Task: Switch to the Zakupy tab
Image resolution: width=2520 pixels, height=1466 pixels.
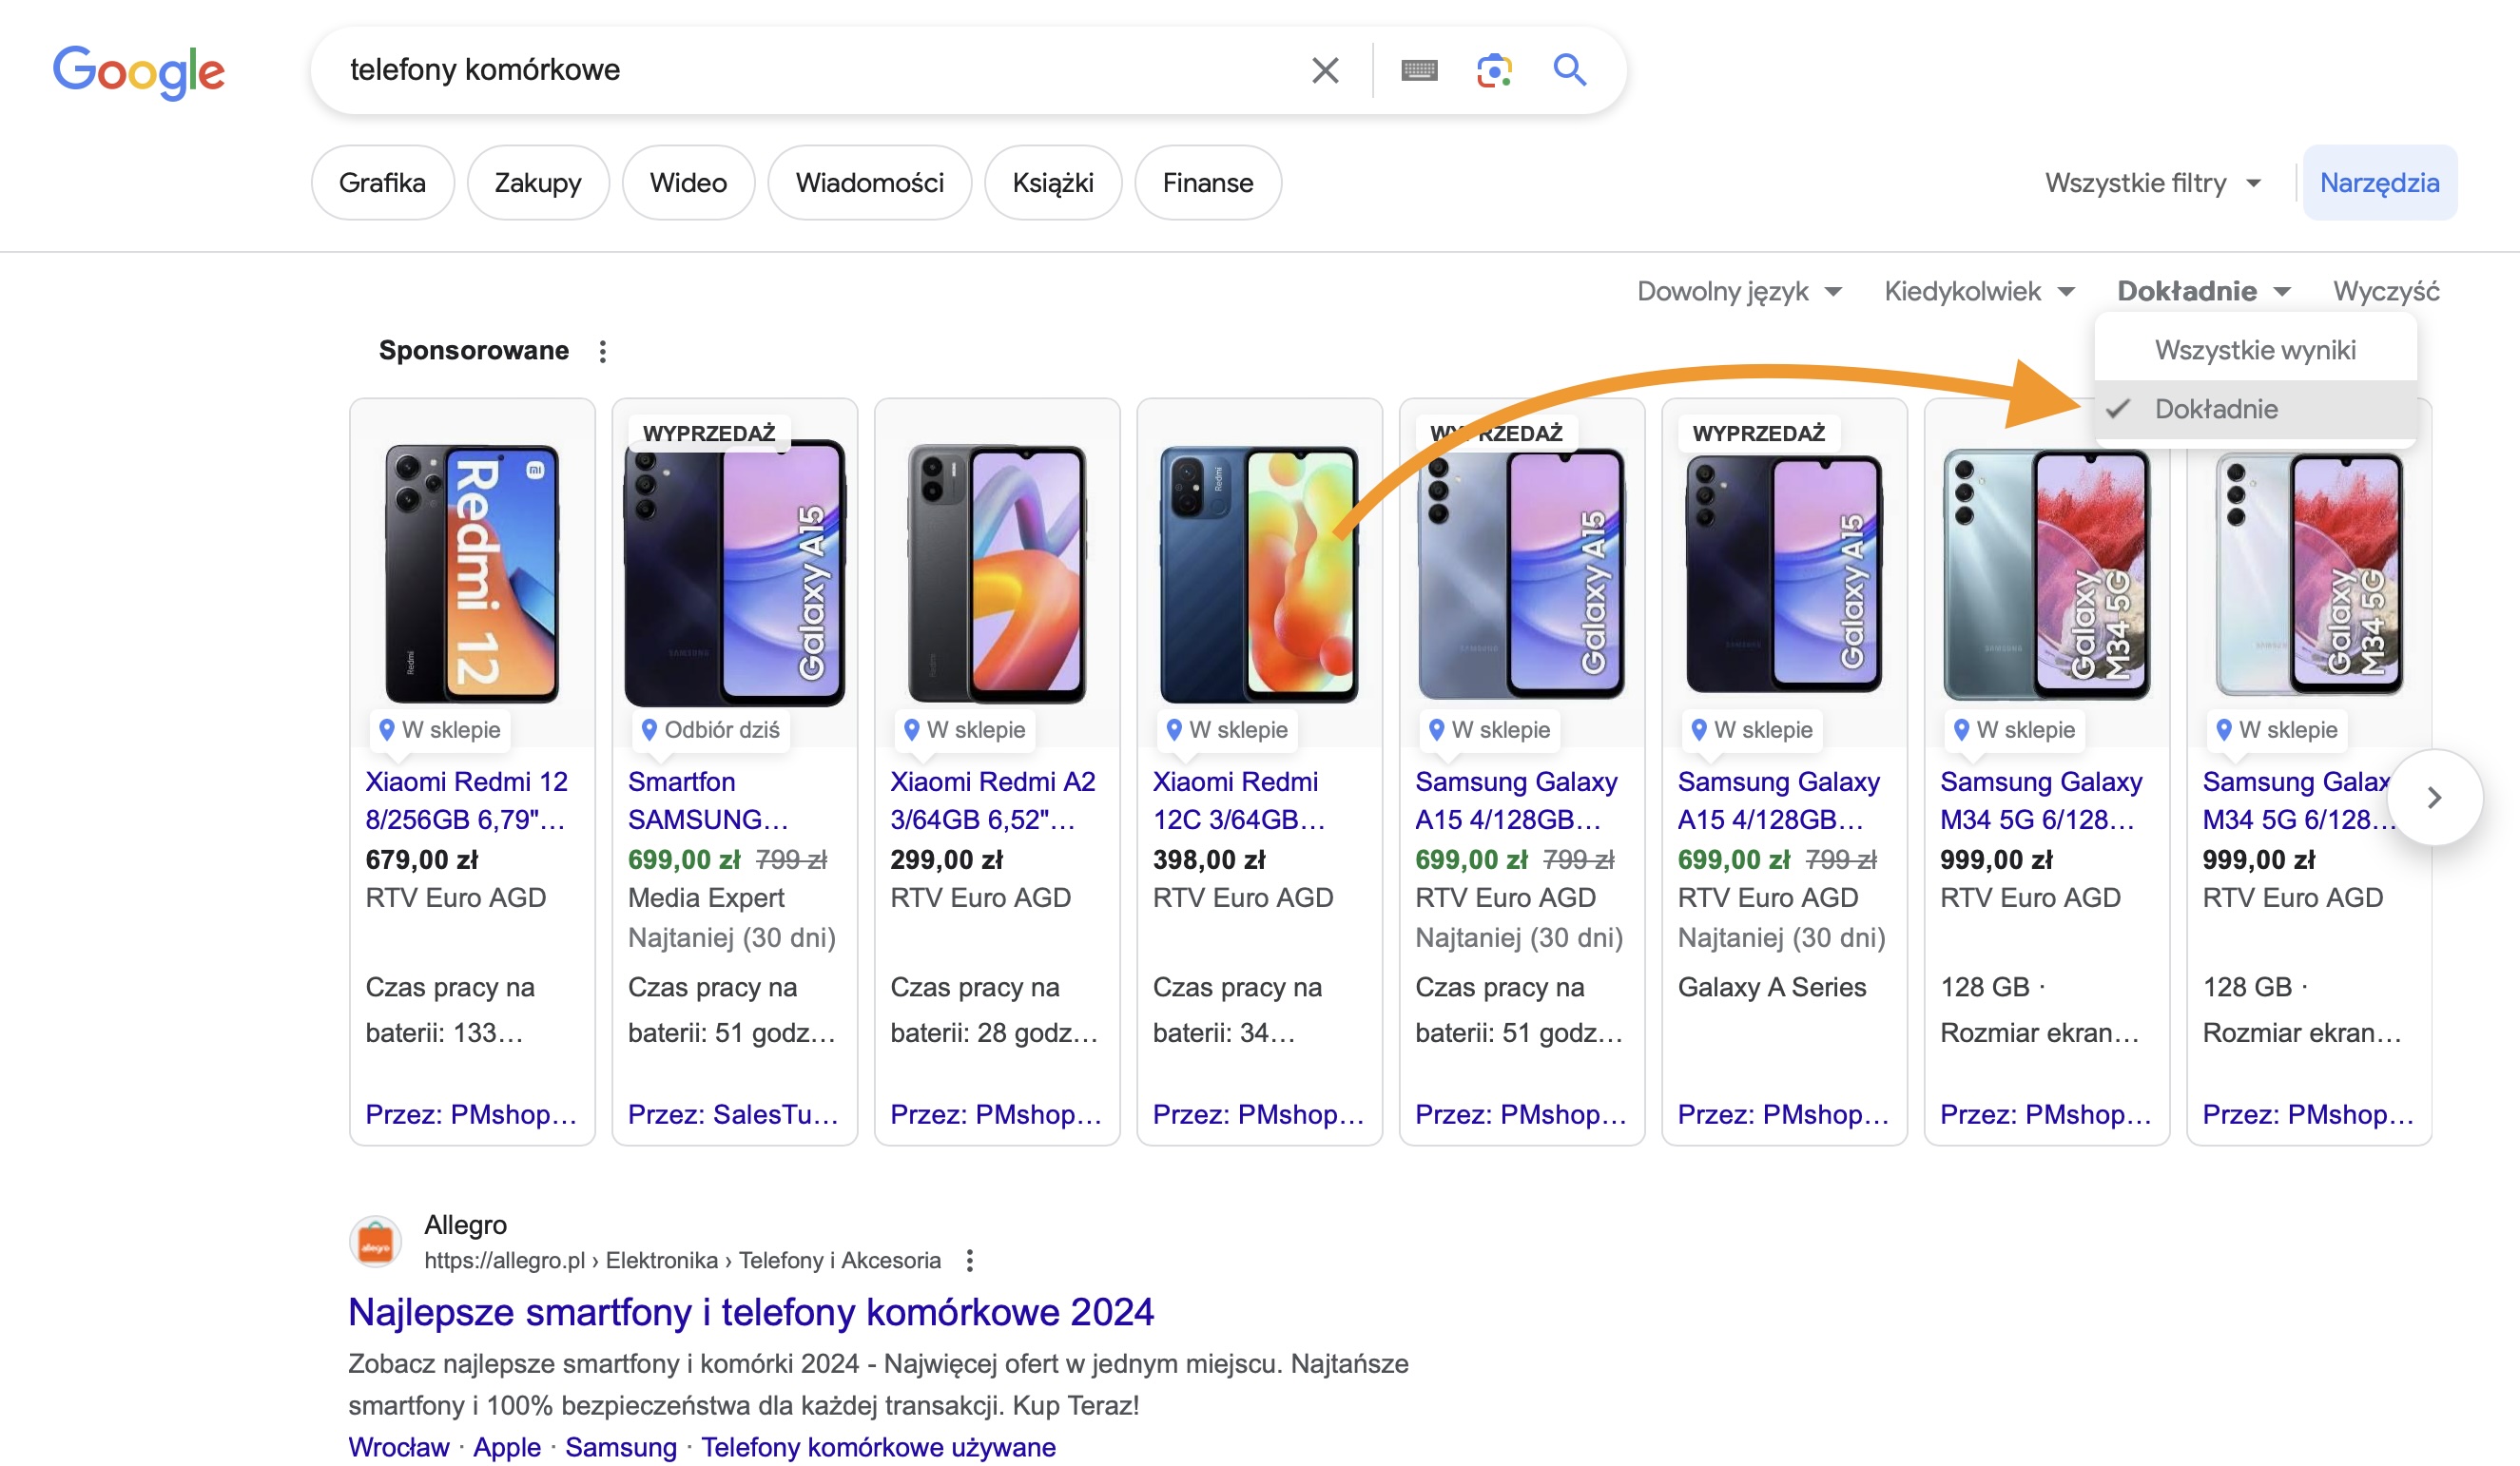Action: (538, 183)
